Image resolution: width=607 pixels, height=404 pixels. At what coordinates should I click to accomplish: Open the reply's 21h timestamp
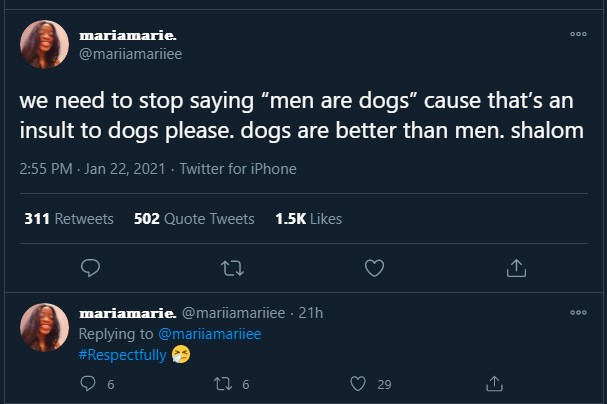pyautogui.click(x=311, y=313)
